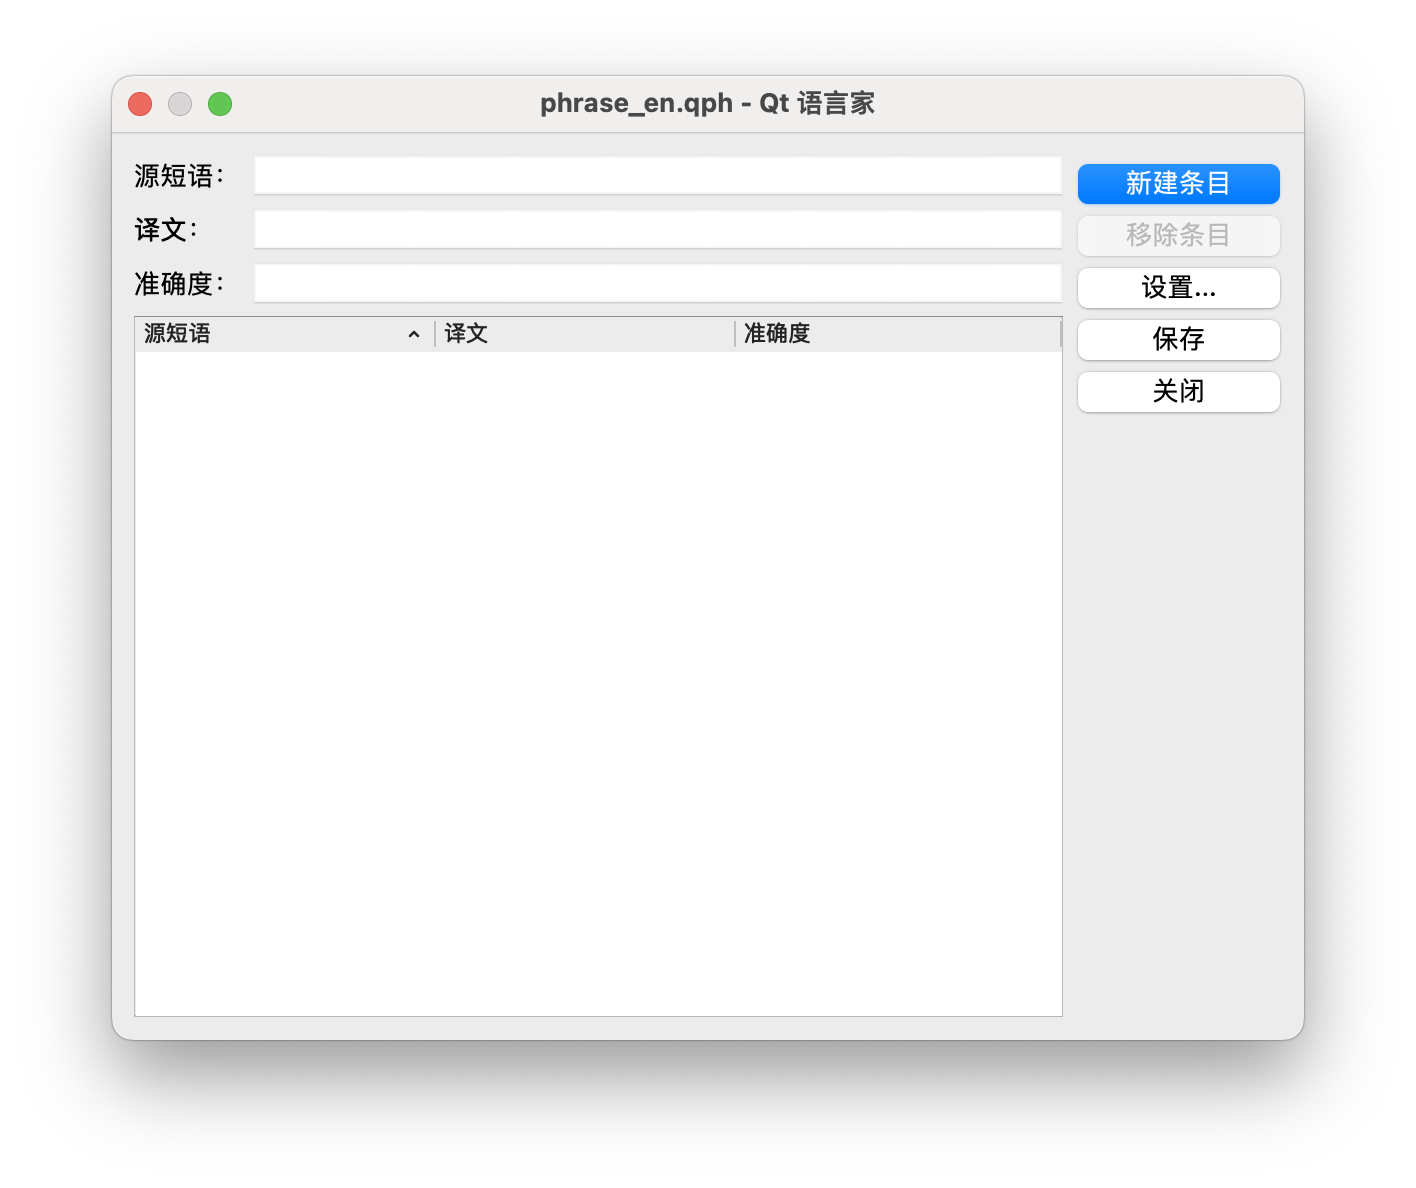Click the disabled 移除条目 button
The image size is (1416, 1188).
pyautogui.click(x=1178, y=236)
